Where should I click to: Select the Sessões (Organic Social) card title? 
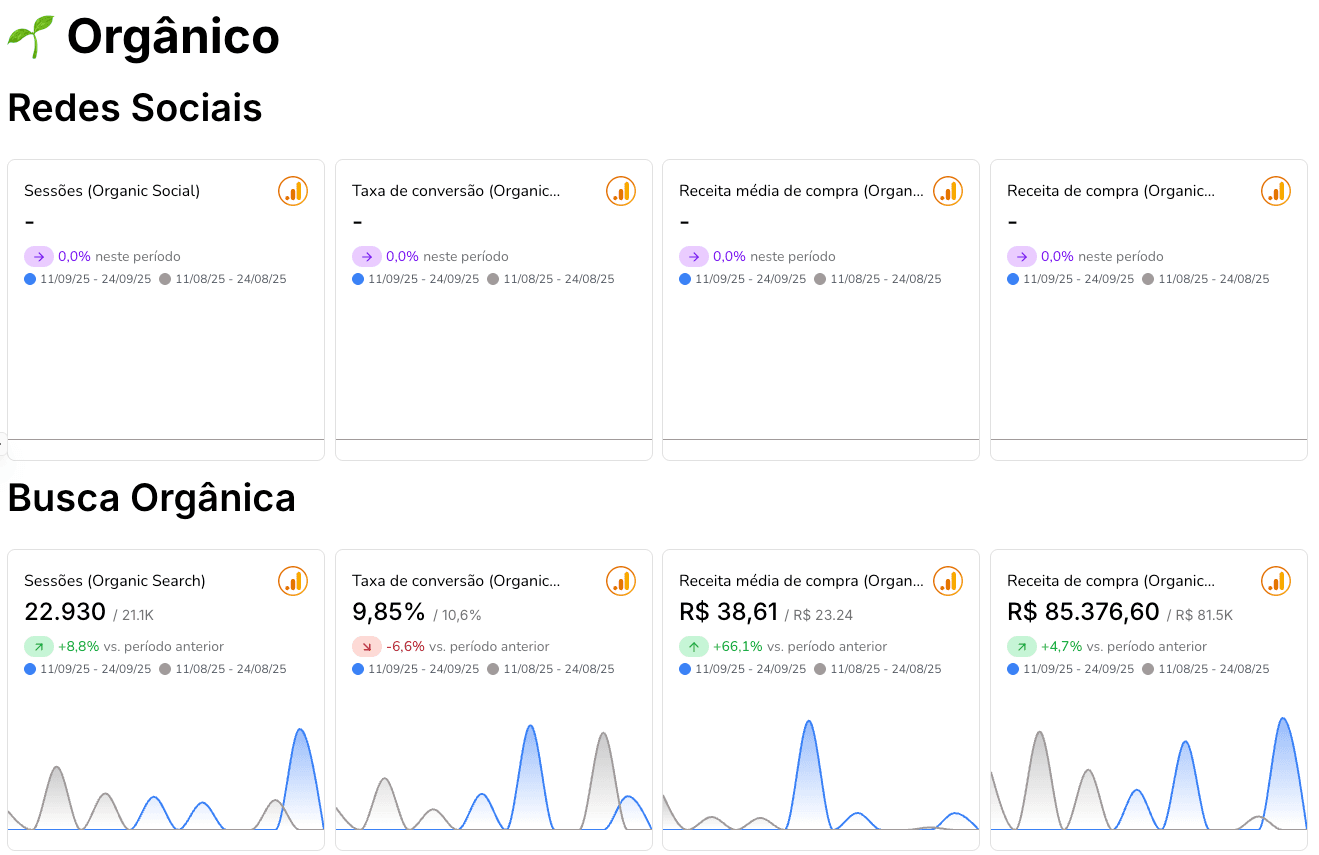(112, 191)
